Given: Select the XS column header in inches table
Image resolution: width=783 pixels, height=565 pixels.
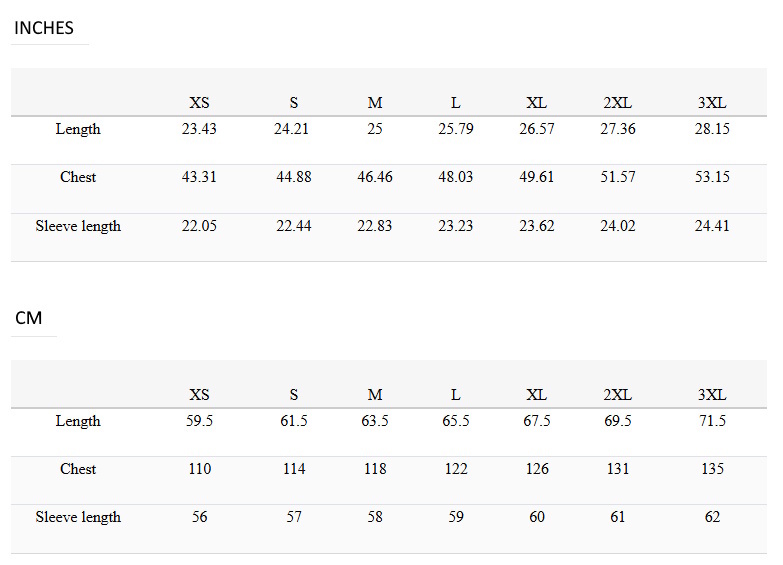Looking at the screenshot, I should [199, 103].
